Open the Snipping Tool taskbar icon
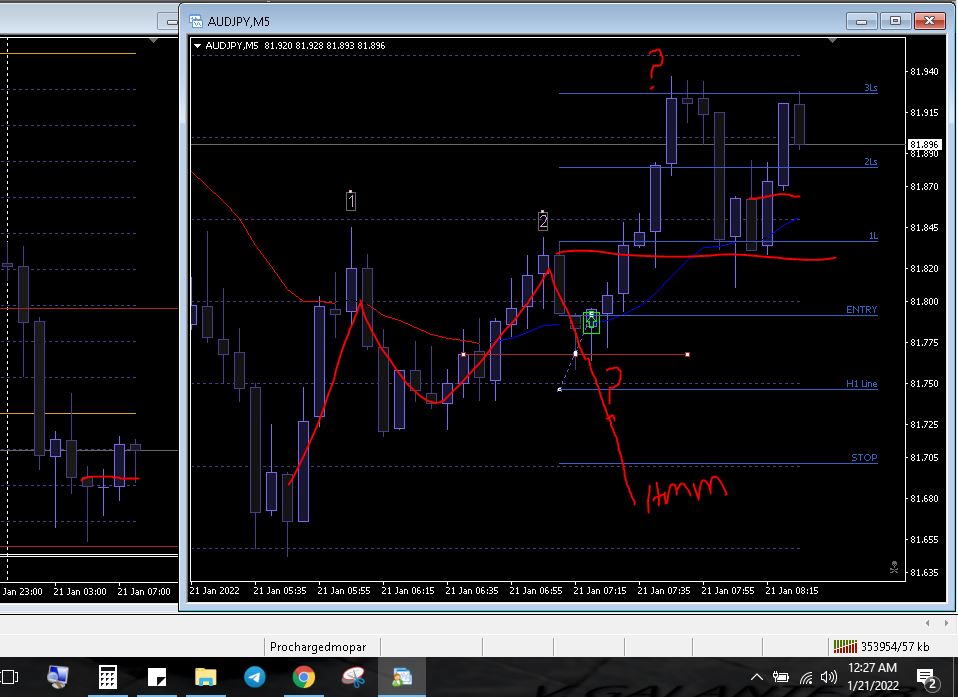This screenshot has width=958, height=697. pyautogui.click(x=353, y=677)
